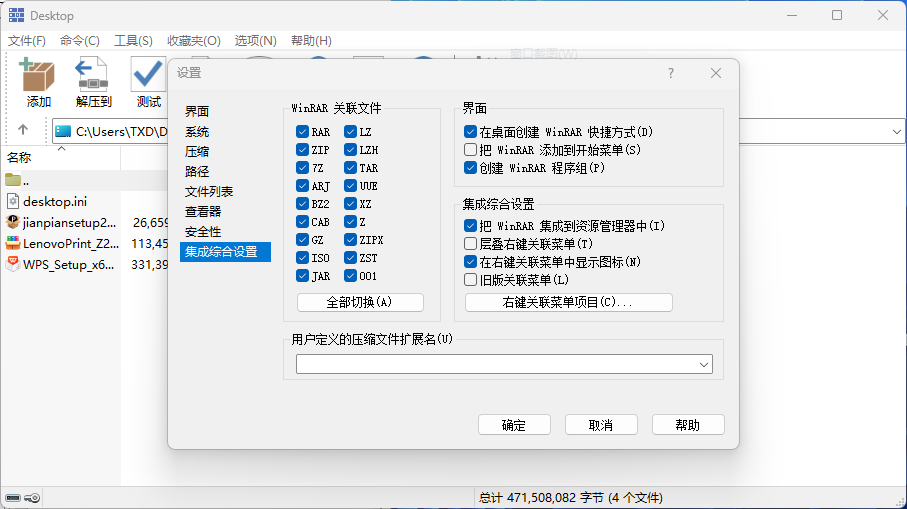Click the Name (名称) column sort header
The height and width of the screenshot is (509, 907).
tap(19, 157)
